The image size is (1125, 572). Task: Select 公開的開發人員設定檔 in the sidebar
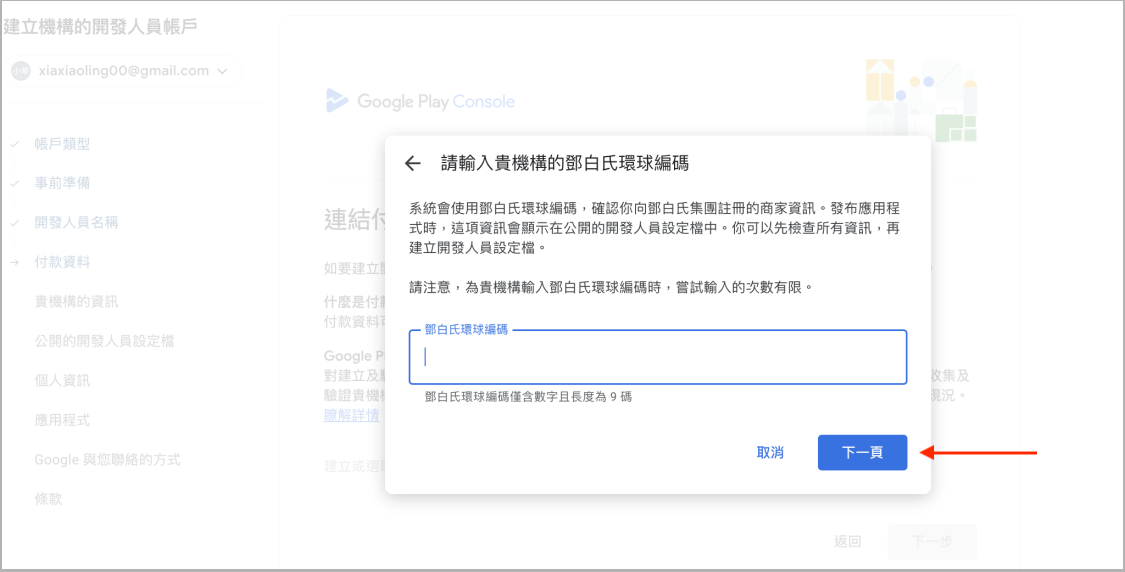[104, 341]
